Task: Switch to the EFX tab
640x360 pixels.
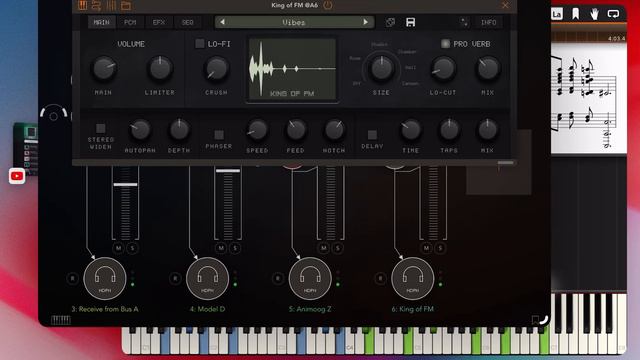Action: click(159, 22)
